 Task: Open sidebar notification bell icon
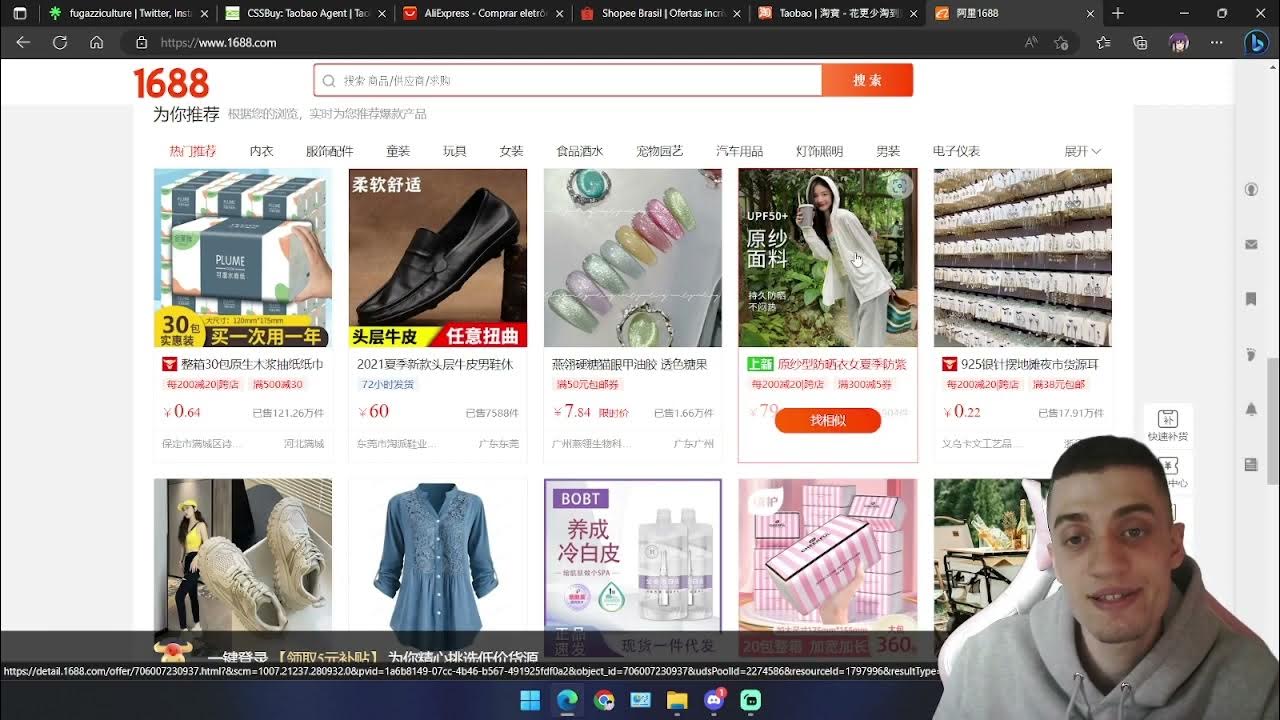(x=1251, y=409)
